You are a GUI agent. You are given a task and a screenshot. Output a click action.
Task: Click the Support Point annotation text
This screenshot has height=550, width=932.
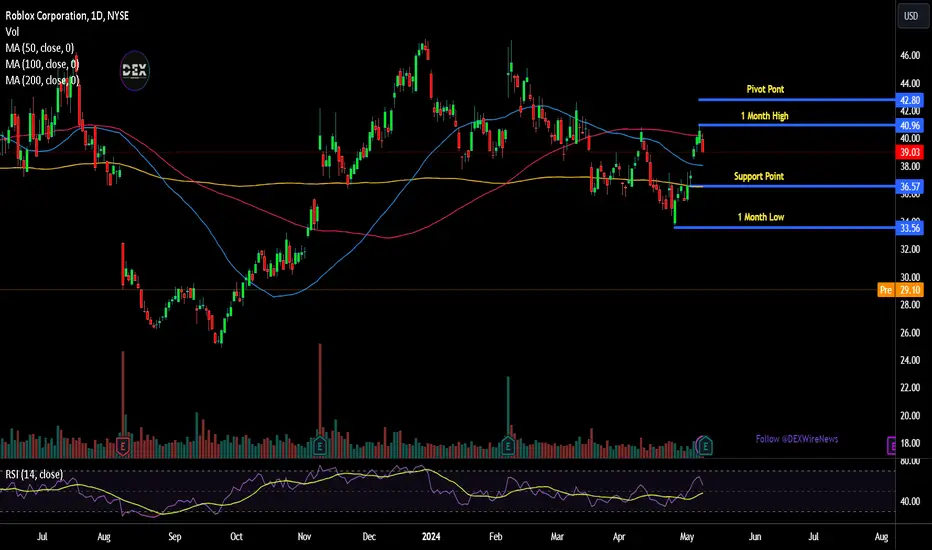click(x=758, y=176)
